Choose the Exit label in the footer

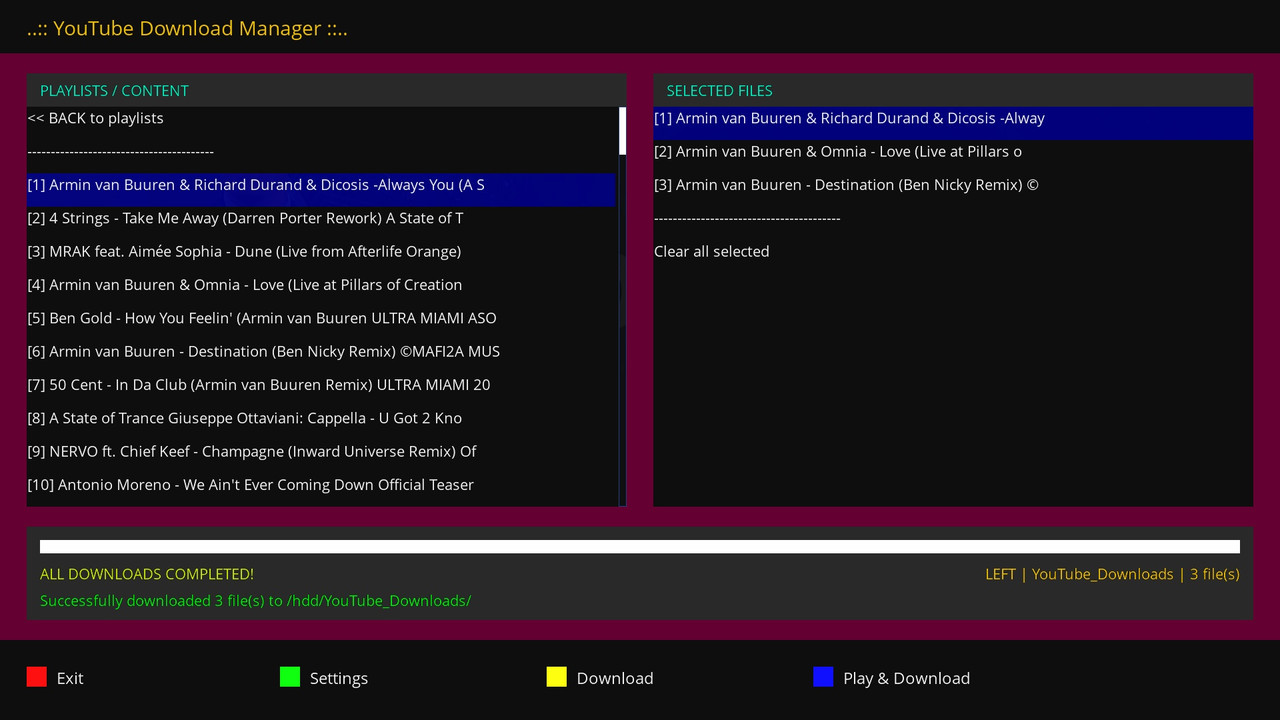click(x=70, y=678)
